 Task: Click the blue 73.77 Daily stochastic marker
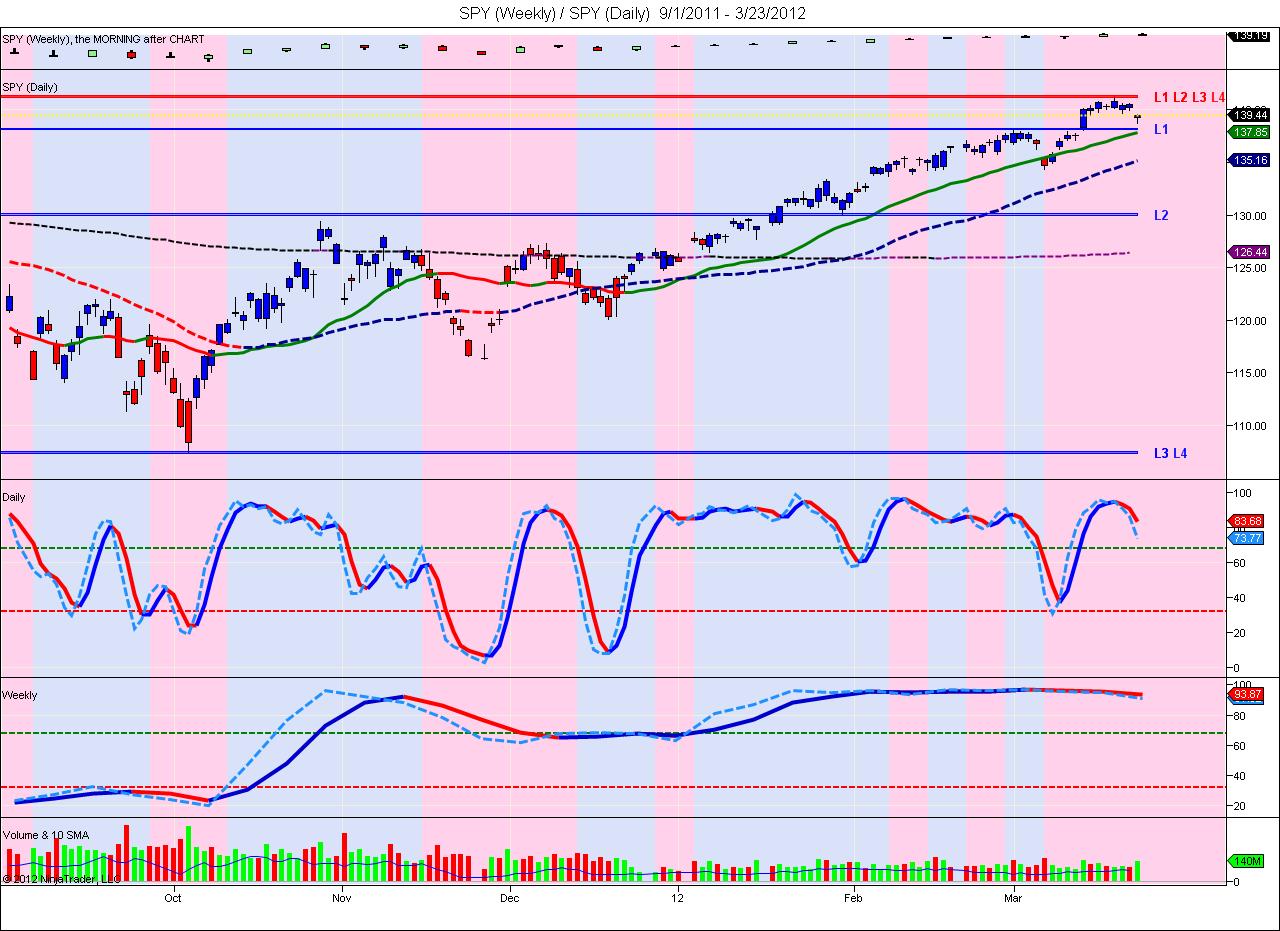(1248, 538)
